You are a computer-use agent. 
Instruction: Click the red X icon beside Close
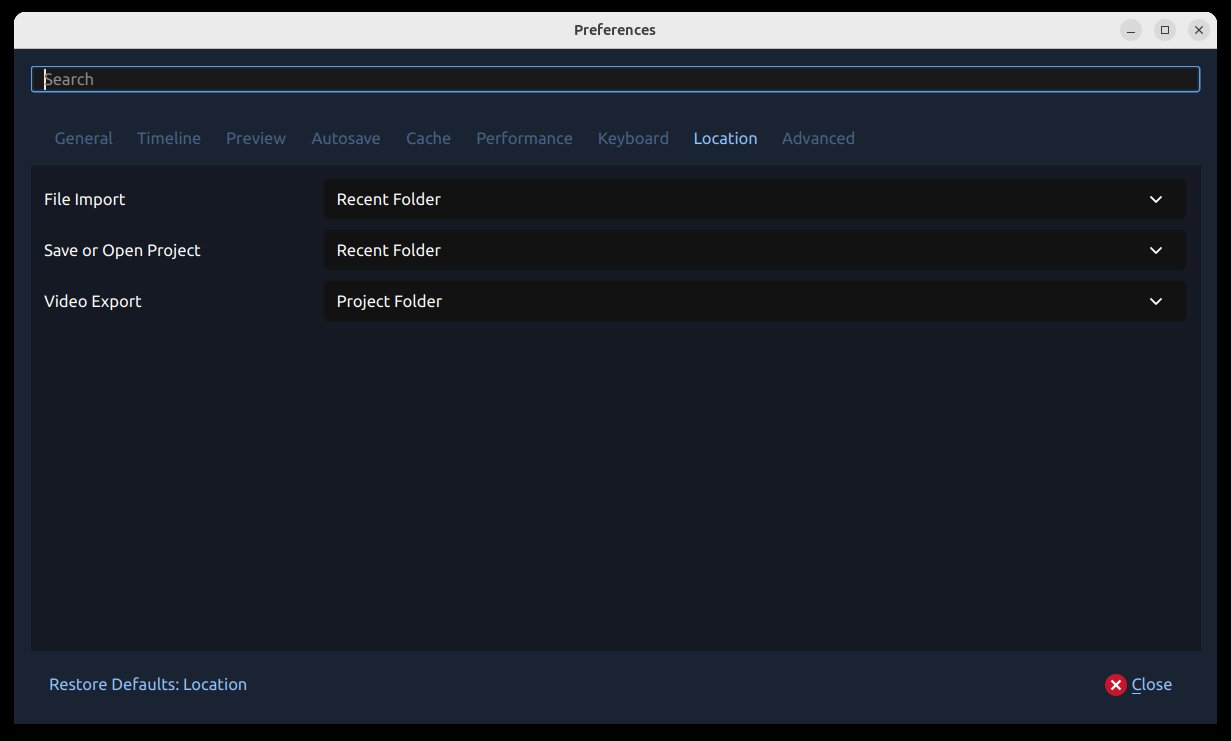click(1115, 684)
